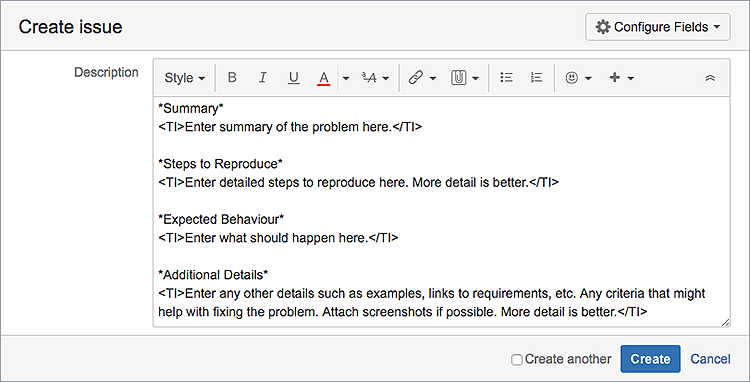The height and width of the screenshot is (382, 750).
Task: Click the Cancel link
Action: pyautogui.click(x=710, y=359)
